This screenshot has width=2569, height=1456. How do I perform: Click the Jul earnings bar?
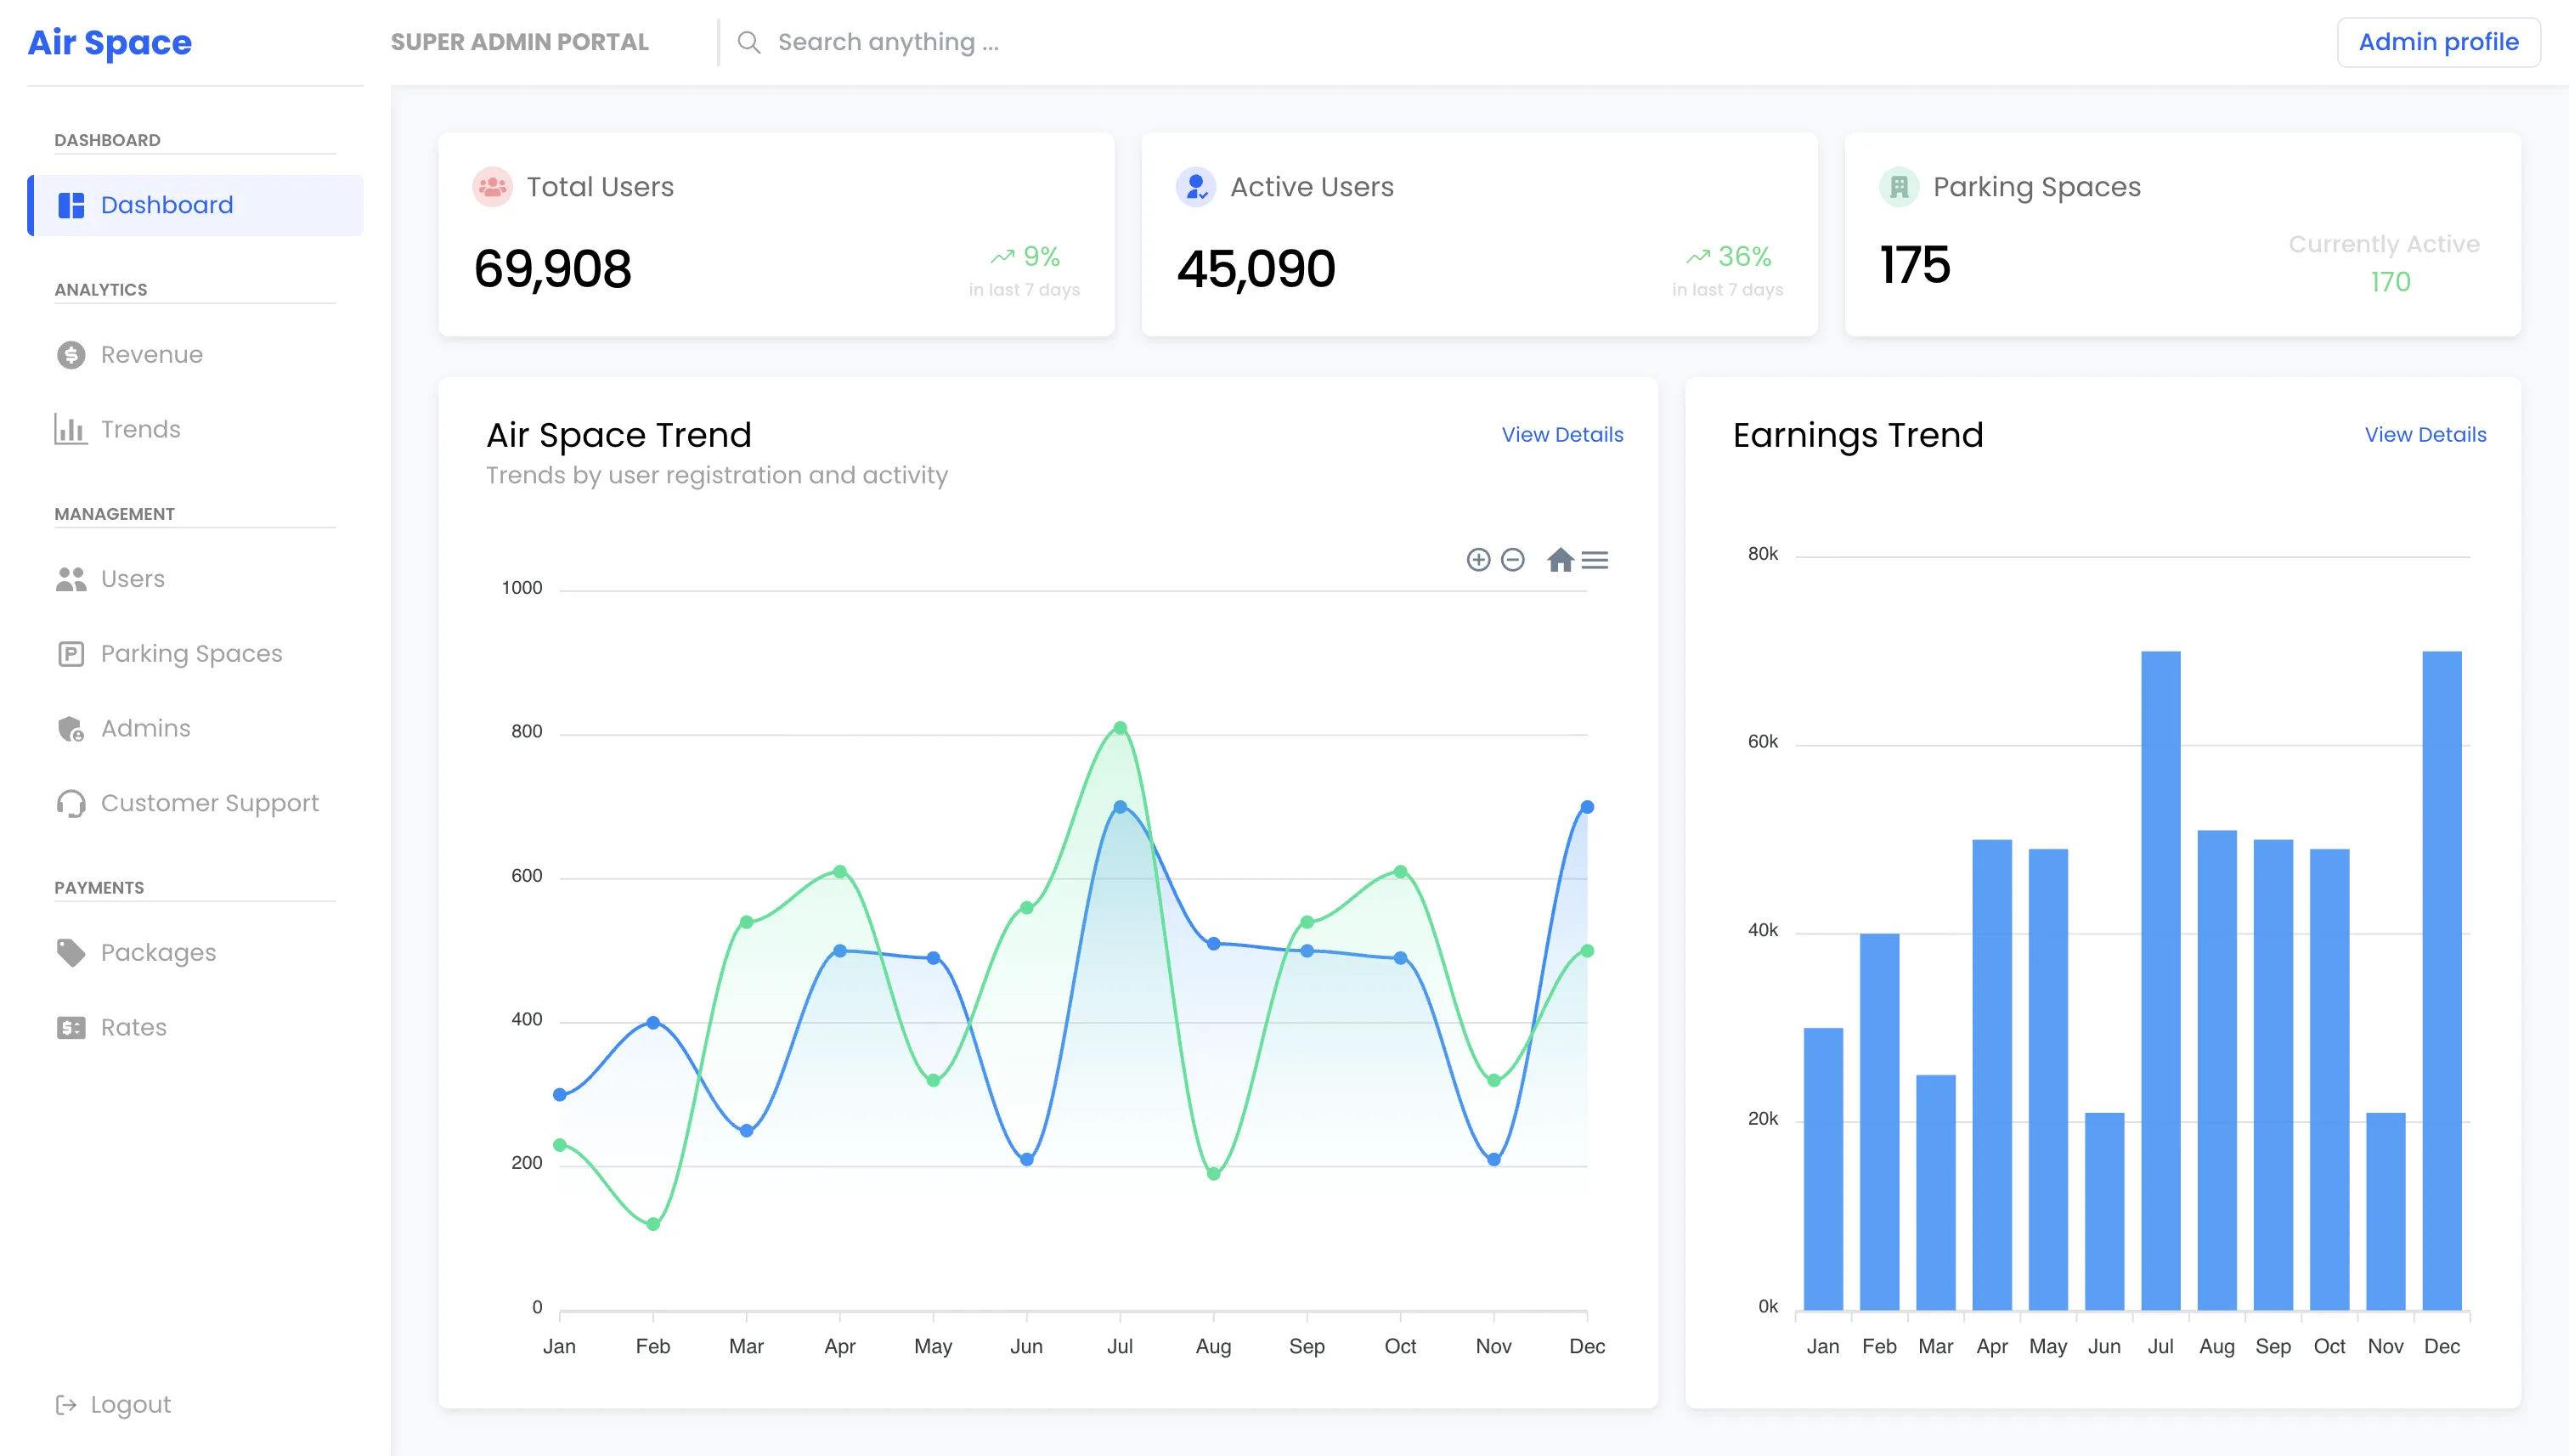(2160, 980)
